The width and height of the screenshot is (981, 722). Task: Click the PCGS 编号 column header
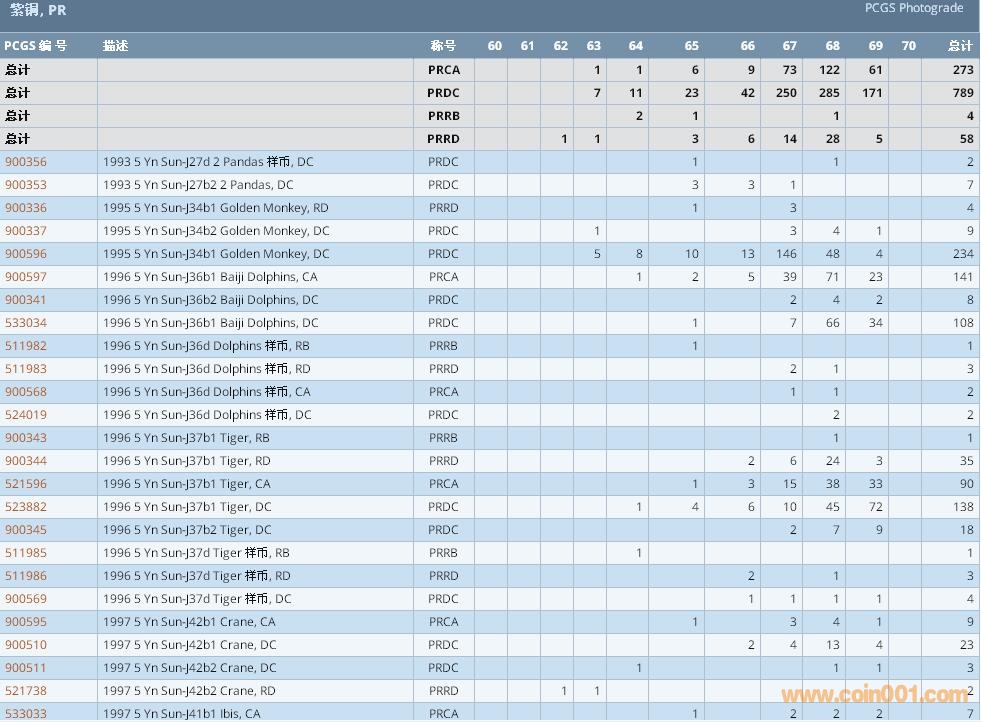pyautogui.click(x=36, y=46)
